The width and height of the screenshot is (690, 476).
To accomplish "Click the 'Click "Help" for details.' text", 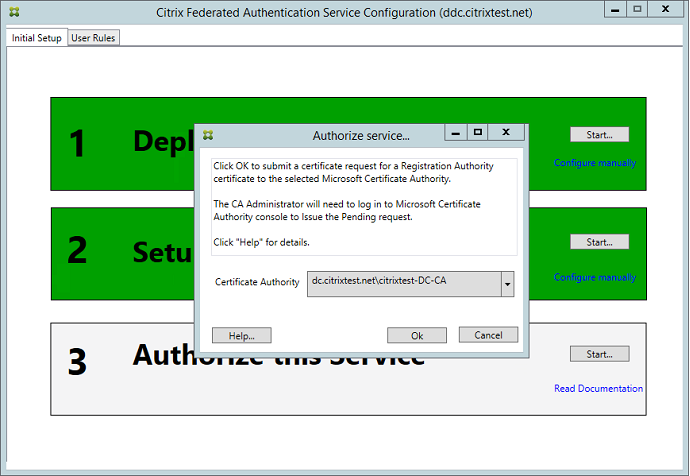I will [x=261, y=242].
